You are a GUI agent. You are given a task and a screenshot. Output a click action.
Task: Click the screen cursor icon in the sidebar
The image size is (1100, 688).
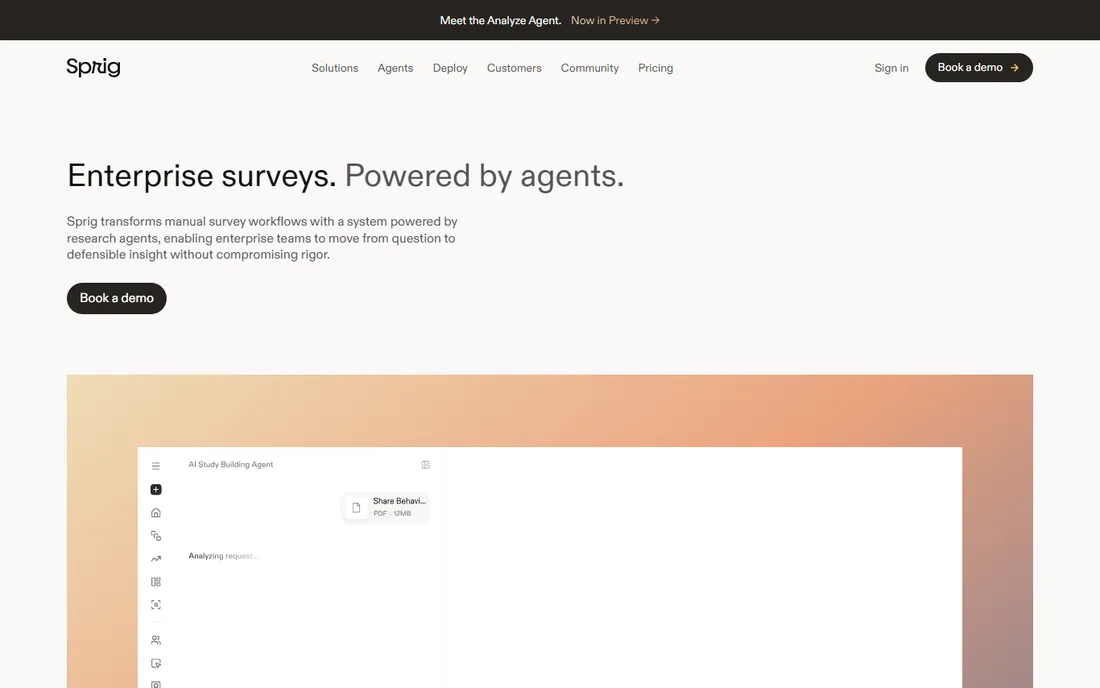coord(156,663)
